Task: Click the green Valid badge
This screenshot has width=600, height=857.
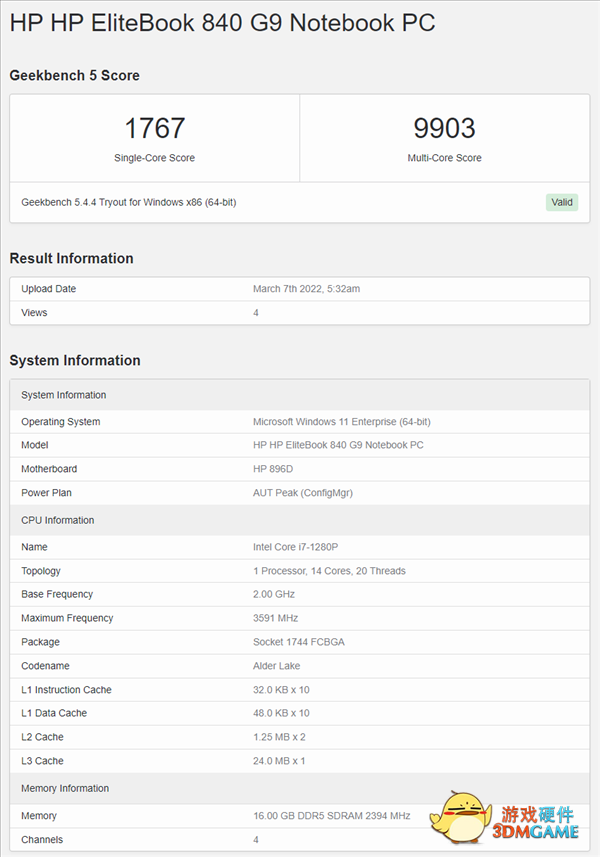Action: pyautogui.click(x=562, y=202)
